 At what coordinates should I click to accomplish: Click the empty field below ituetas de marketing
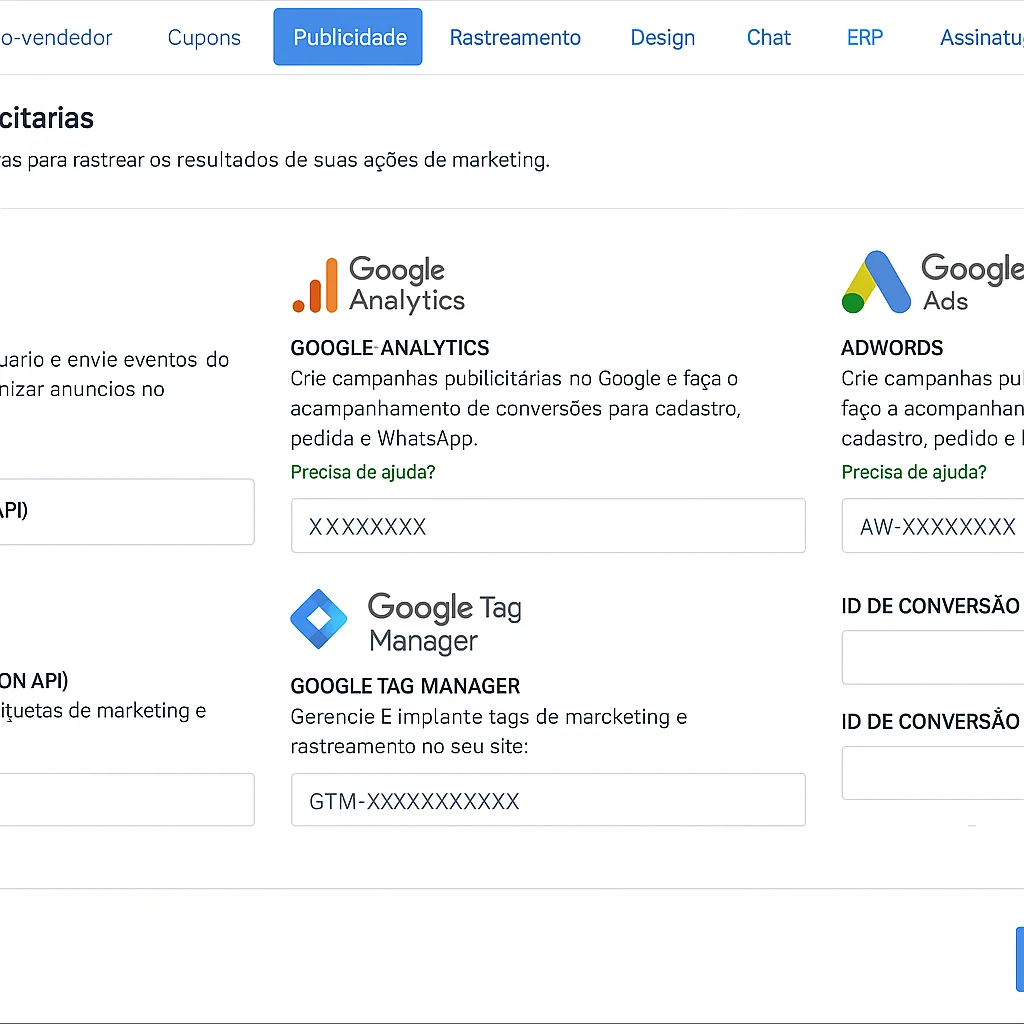(127, 799)
